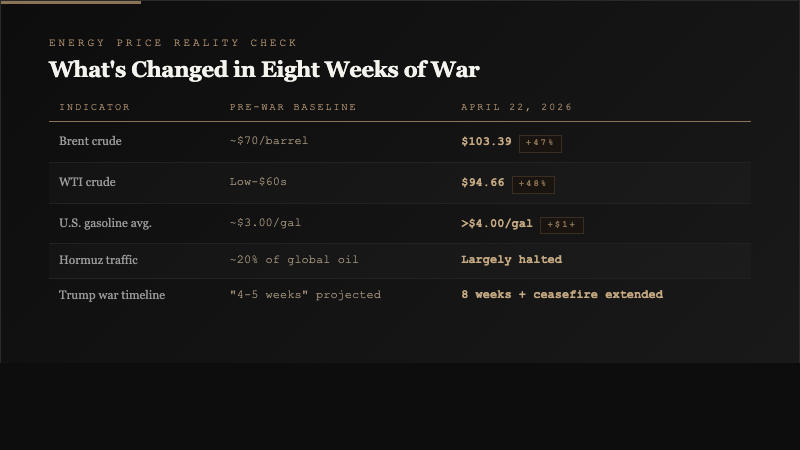Select the WTI crude row label
Viewport: 800px width, 450px height.
pyautogui.click(x=87, y=182)
